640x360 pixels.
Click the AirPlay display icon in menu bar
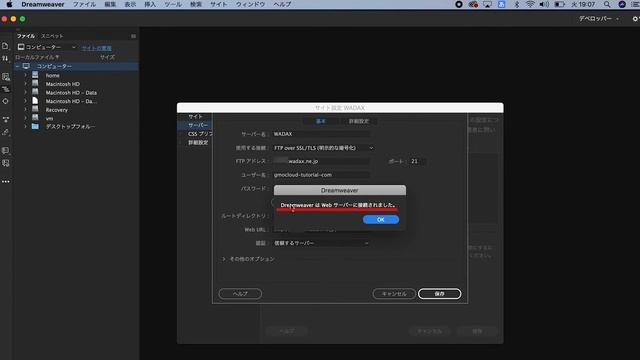pyautogui.click(x=487, y=4)
